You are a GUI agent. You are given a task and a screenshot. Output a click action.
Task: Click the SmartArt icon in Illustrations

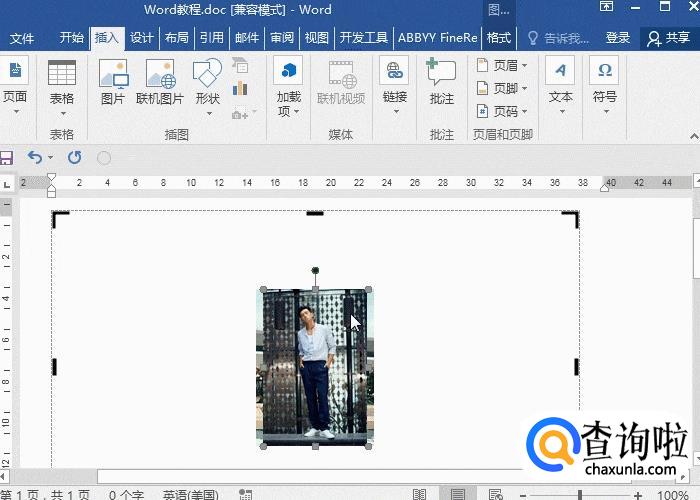[240, 65]
